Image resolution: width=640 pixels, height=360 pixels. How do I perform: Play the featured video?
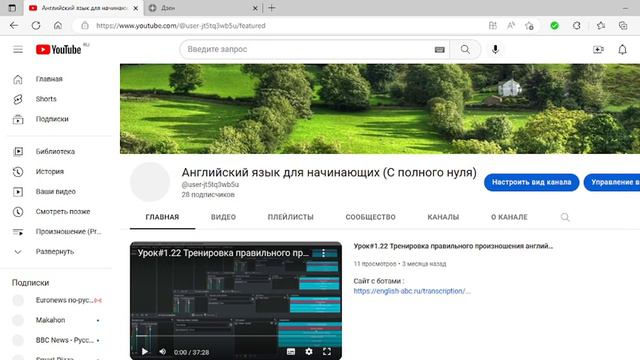point(144,351)
